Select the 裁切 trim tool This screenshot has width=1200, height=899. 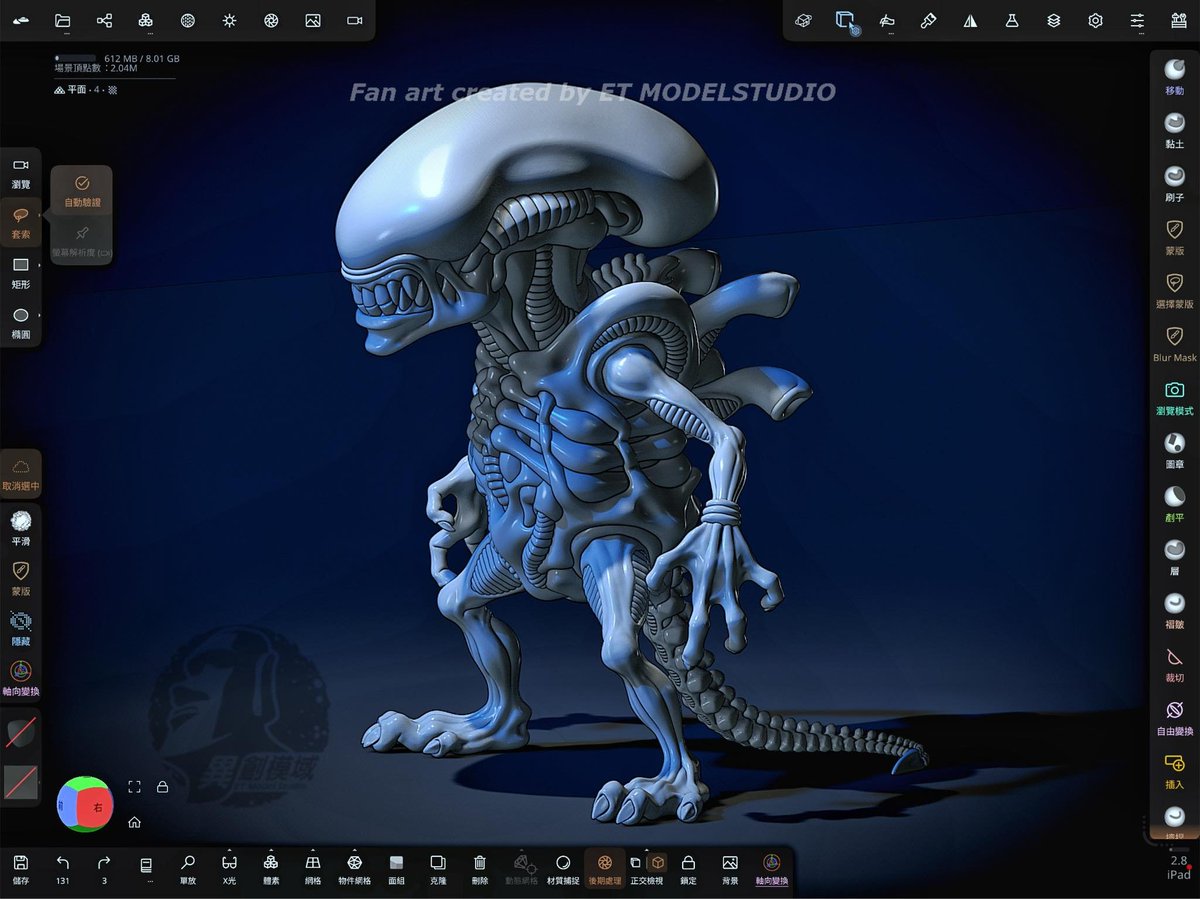pos(1175,663)
